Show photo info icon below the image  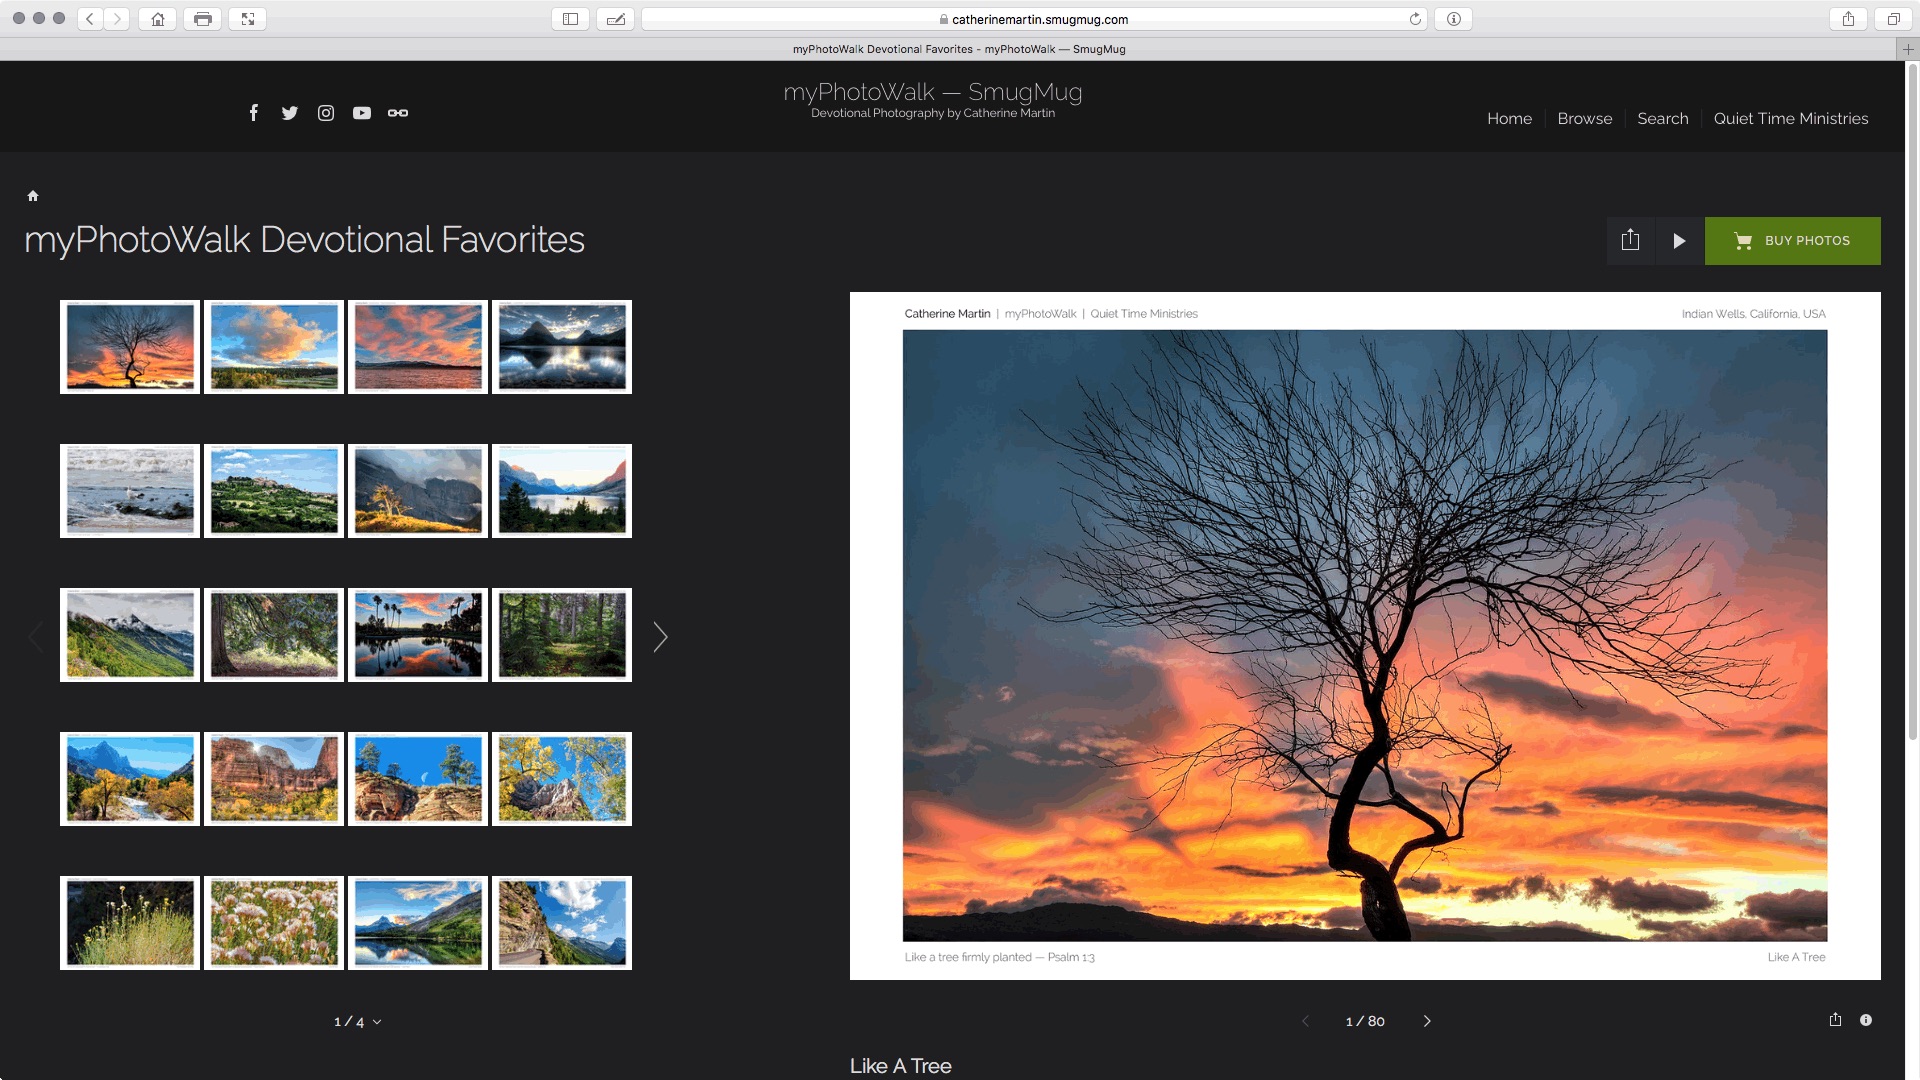(x=1866, y=1020)
